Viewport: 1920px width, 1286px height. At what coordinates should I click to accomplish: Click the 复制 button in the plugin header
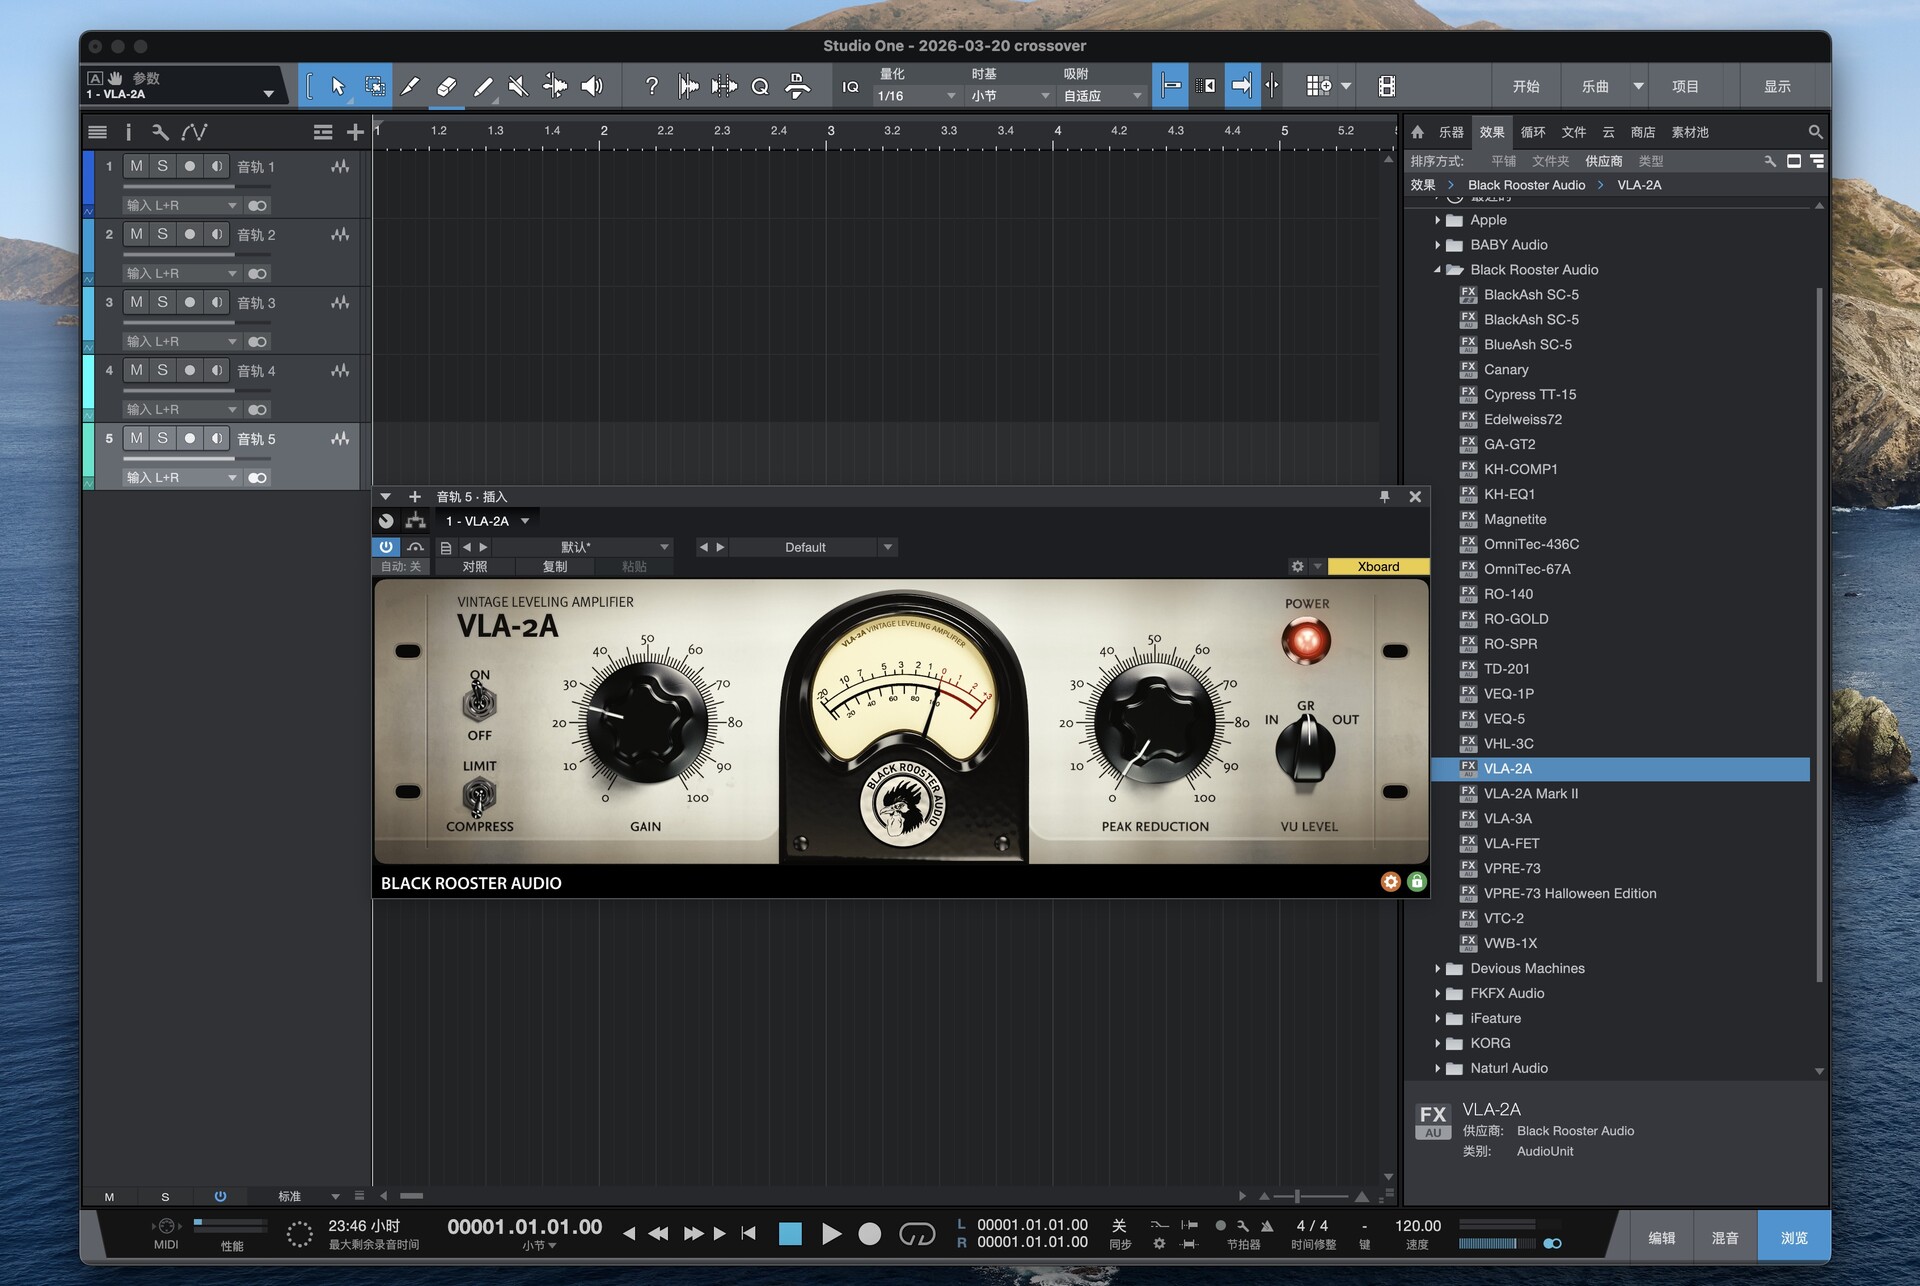coord(556,566)
